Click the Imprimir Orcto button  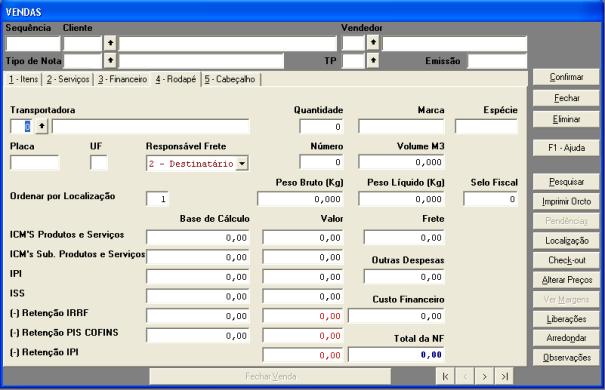(566, 201)
